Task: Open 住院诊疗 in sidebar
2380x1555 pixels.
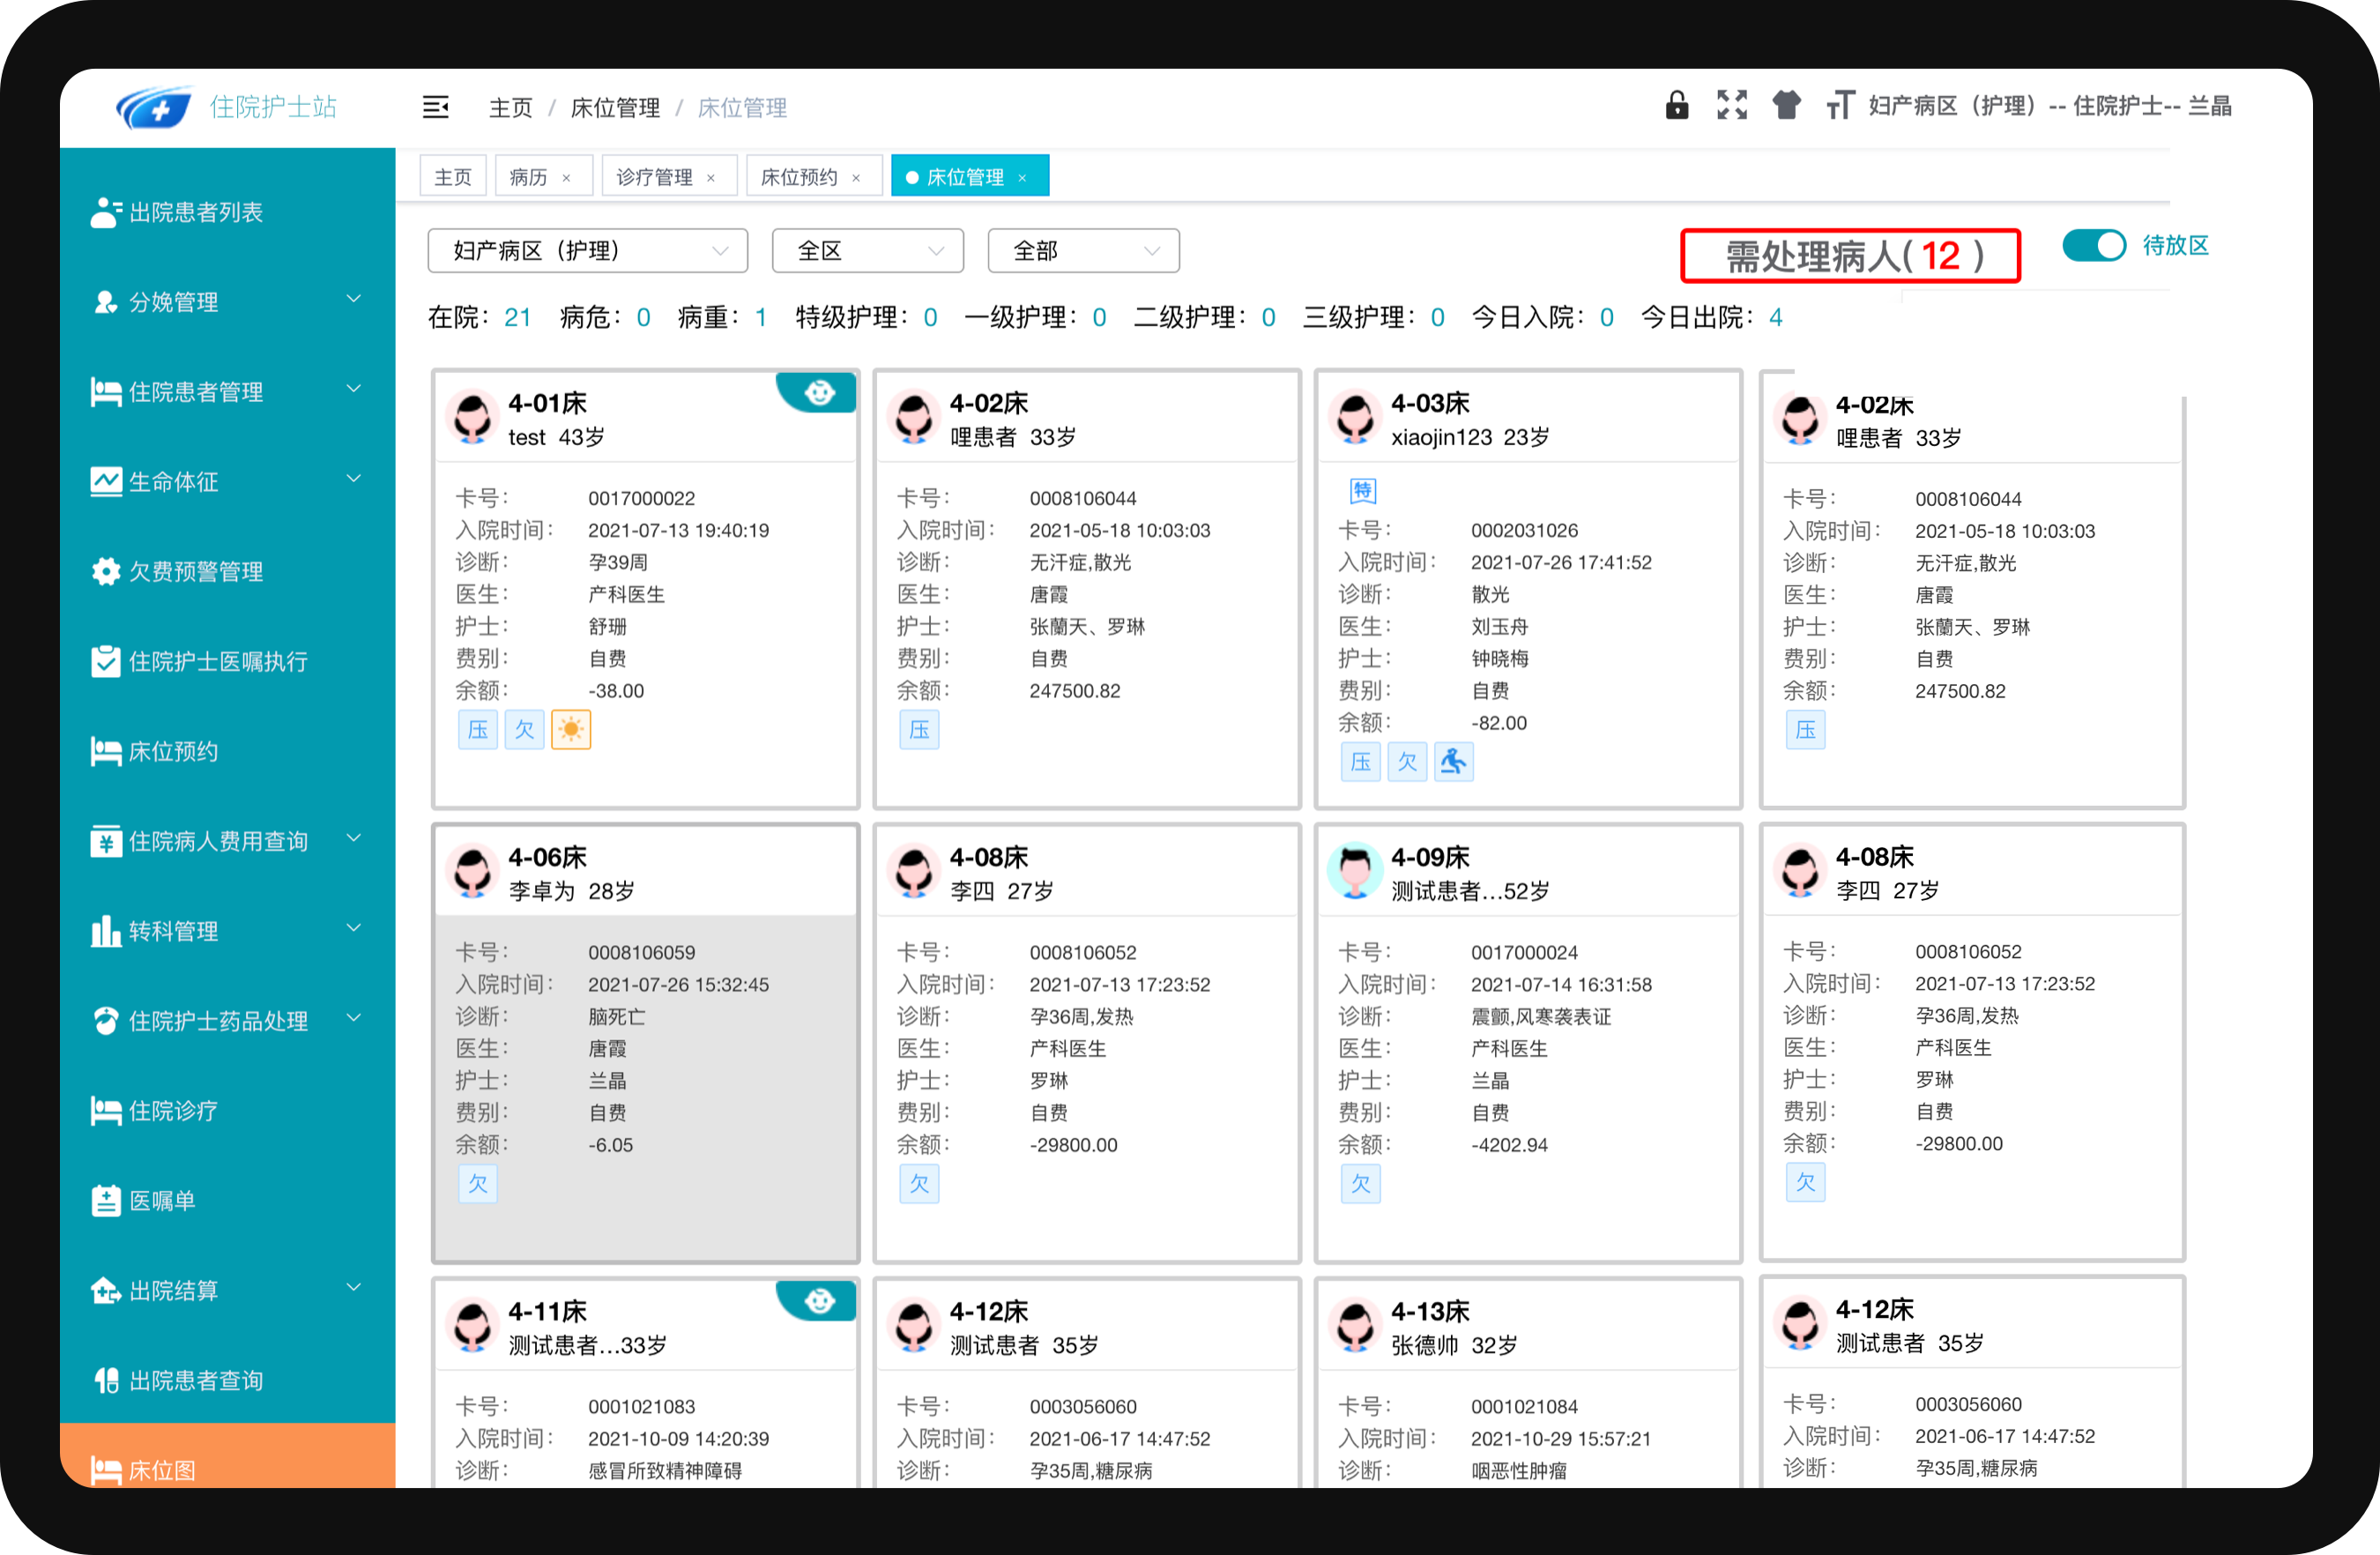Action: click(228, 1110)
